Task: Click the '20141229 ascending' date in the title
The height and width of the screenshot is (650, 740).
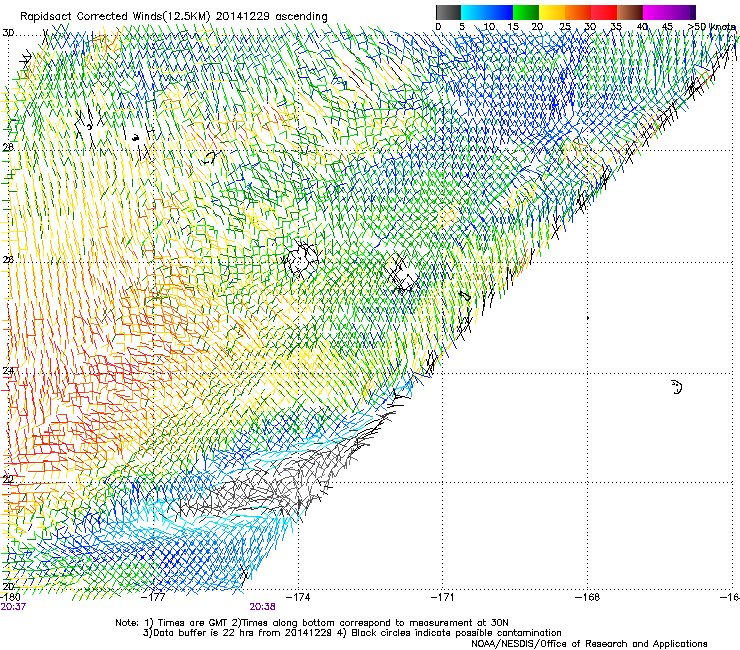Action: (x=272, y=17)
